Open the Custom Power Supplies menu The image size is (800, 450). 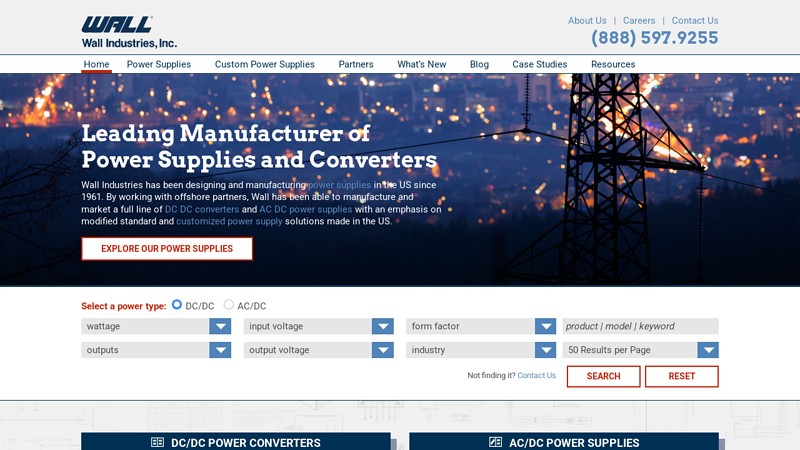[265, 64]
